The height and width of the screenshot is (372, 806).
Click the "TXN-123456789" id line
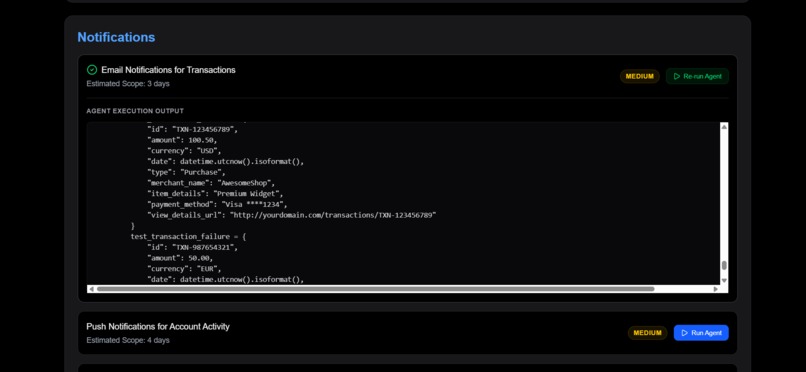click(193, 129)
